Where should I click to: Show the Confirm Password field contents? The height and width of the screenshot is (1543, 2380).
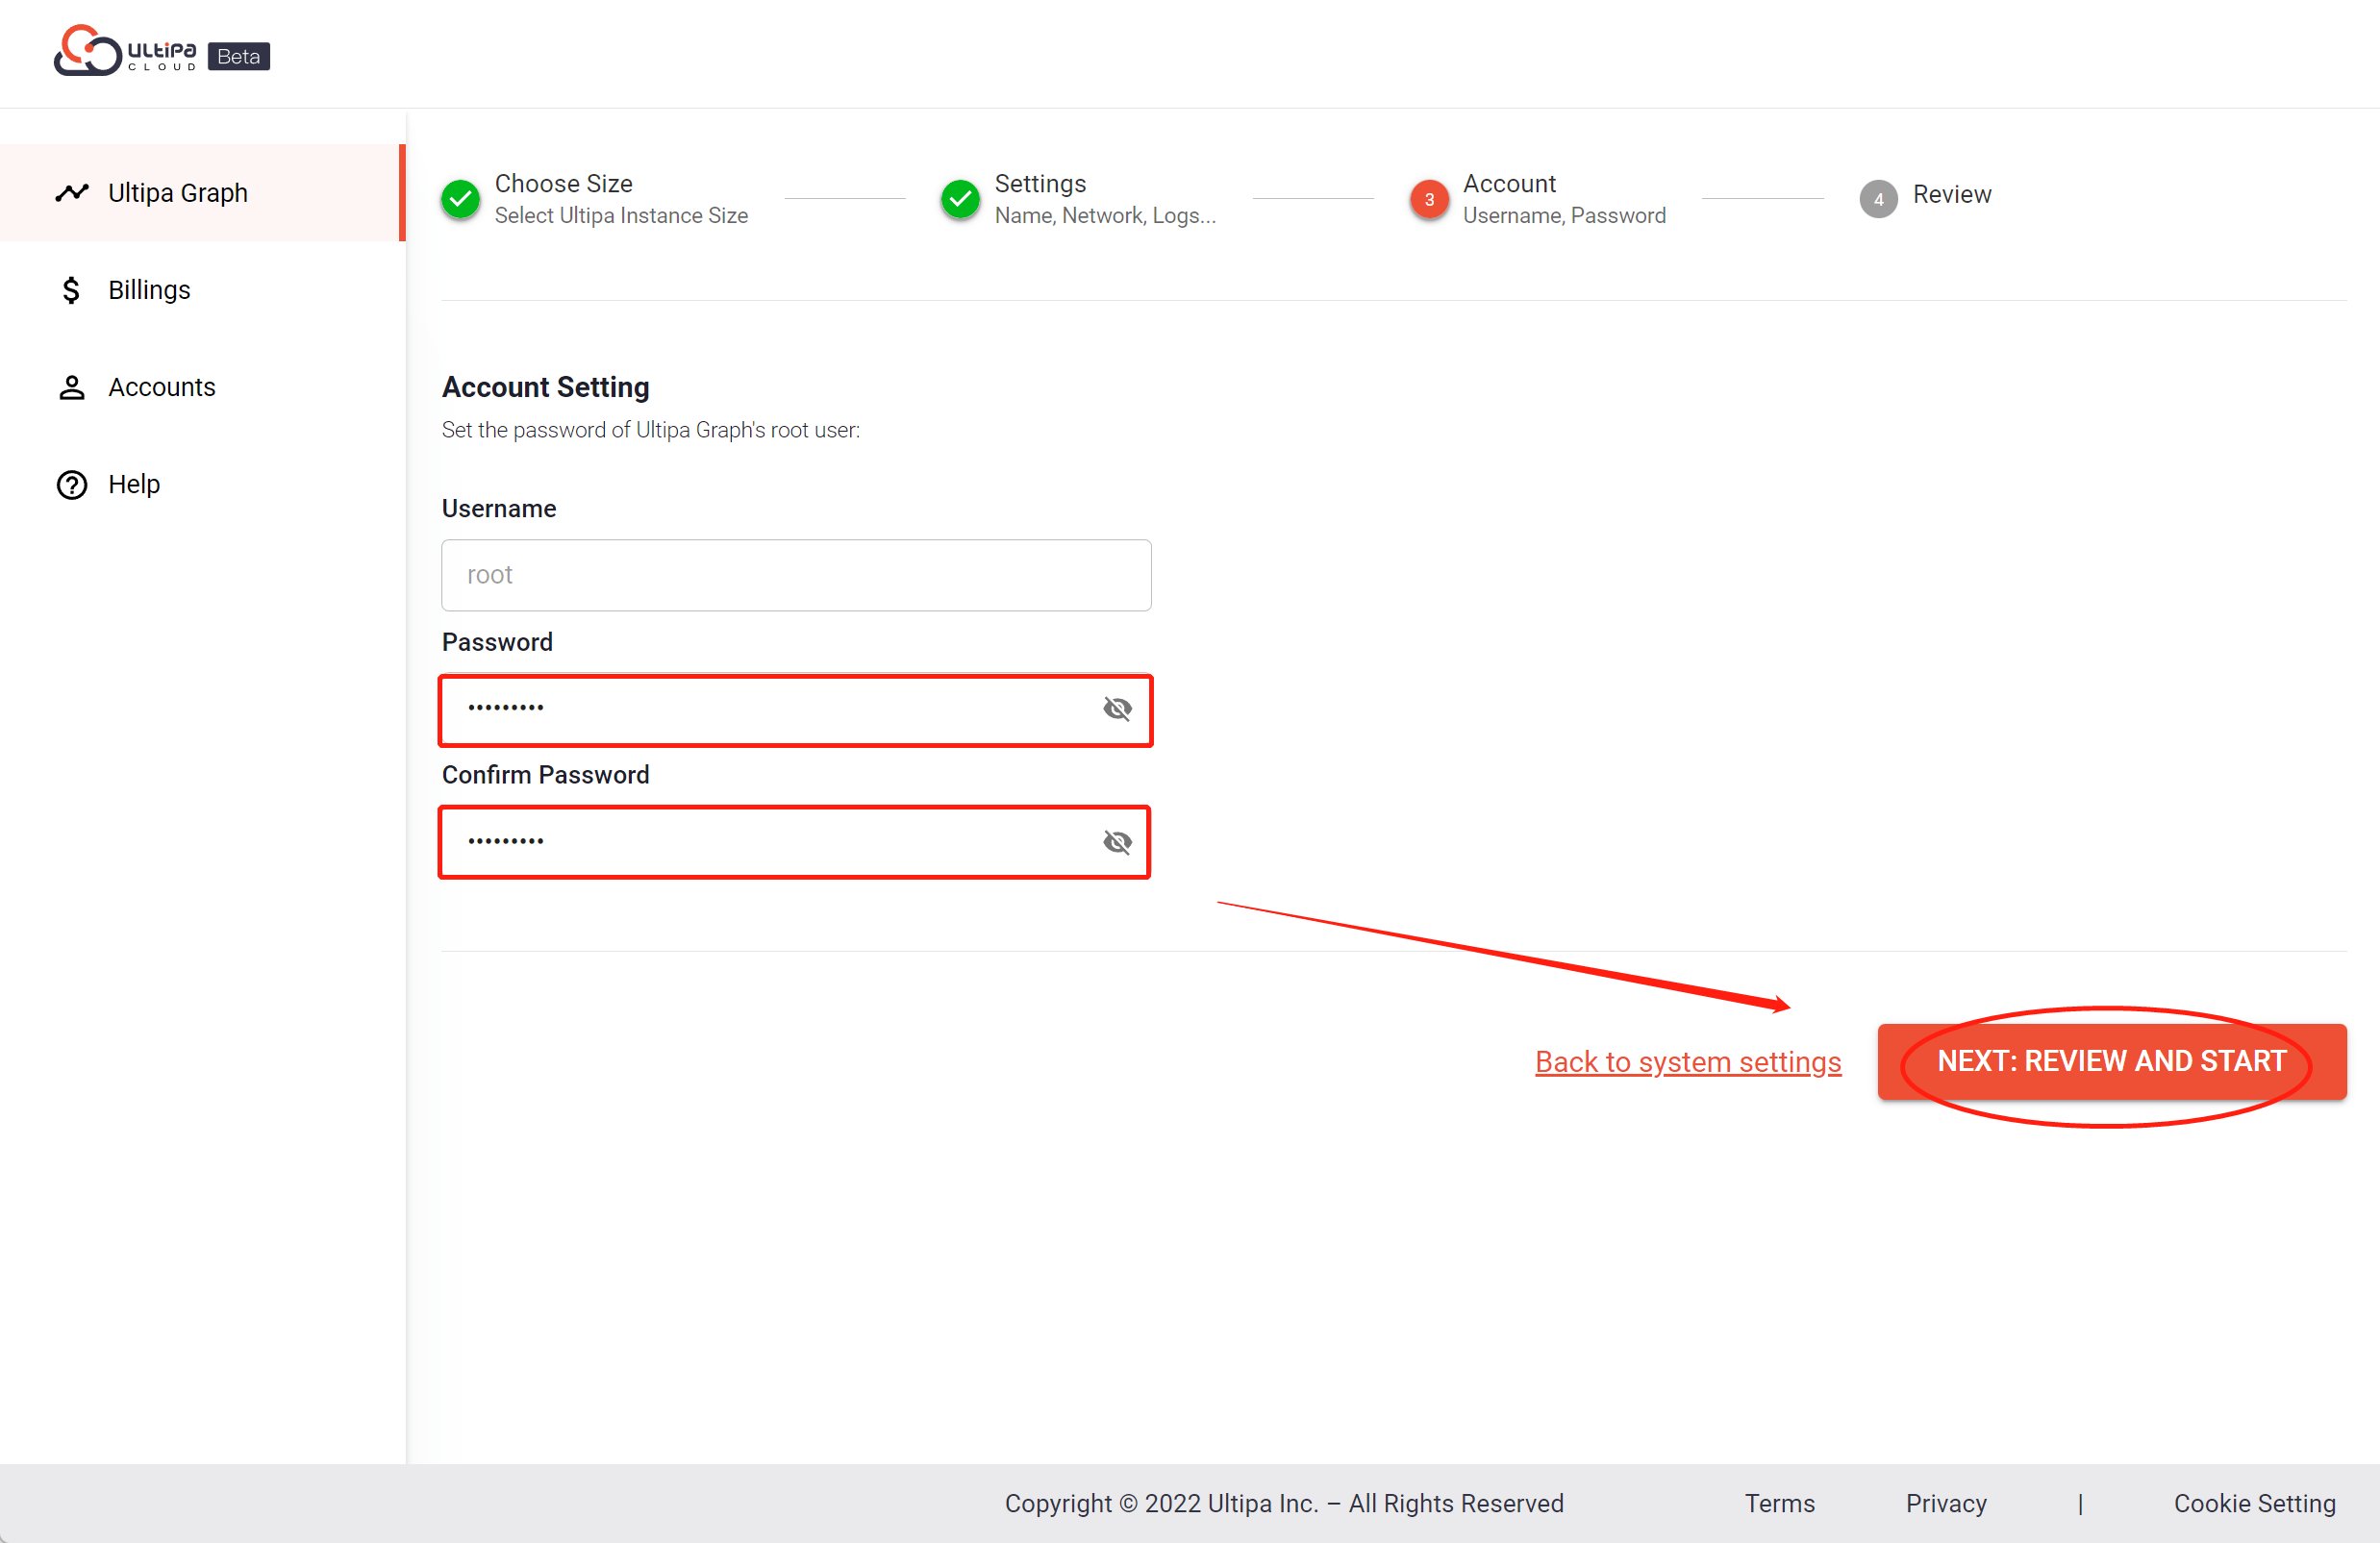tap(1117, 842)
